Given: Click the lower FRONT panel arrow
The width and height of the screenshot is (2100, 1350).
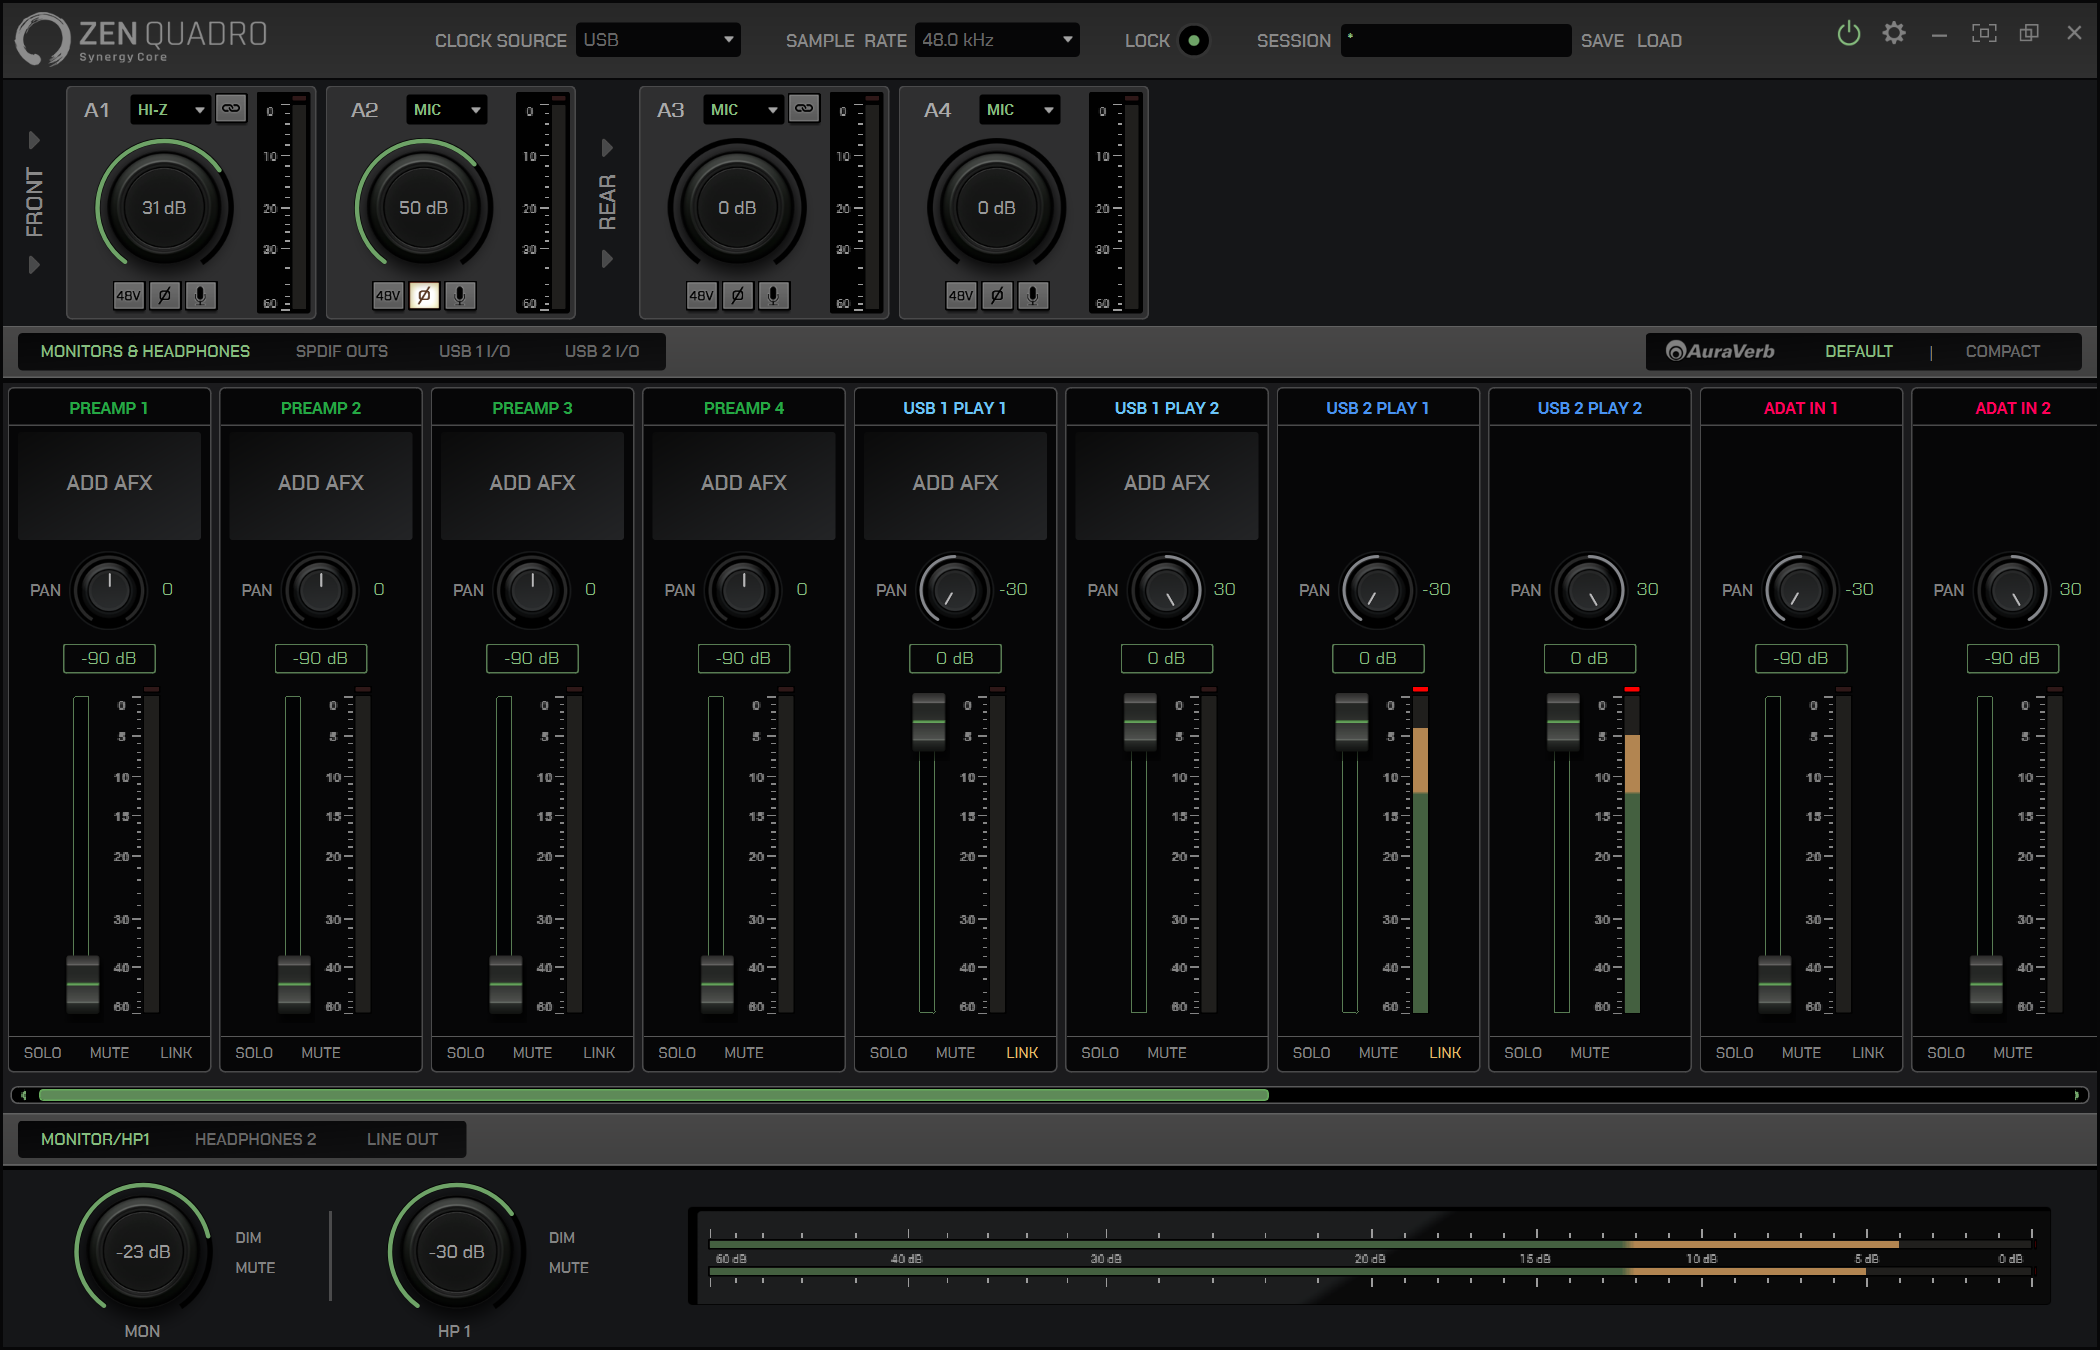Looking at the screenshot, I should pyautogui.click(x=34, y=265).
